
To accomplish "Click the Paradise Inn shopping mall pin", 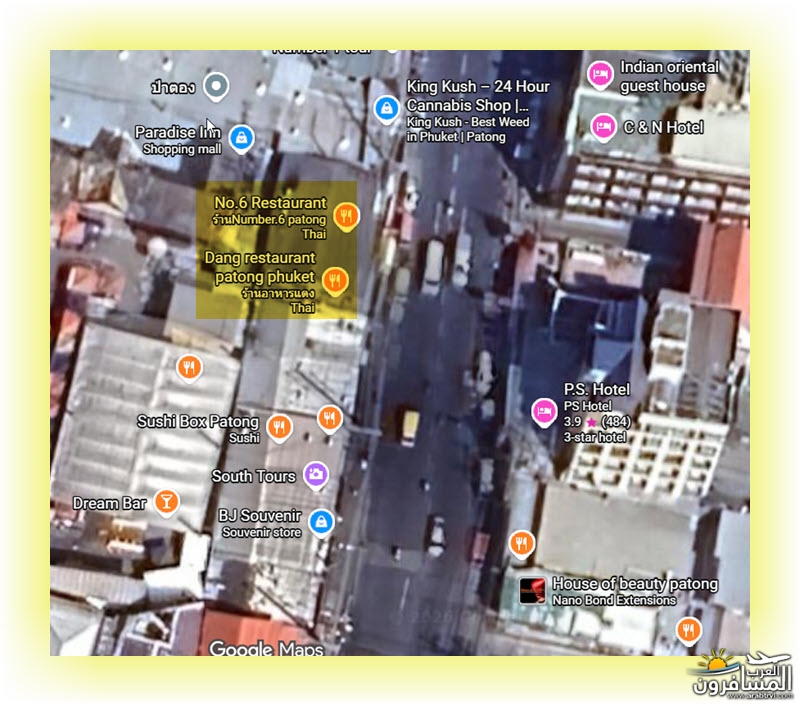I will pyautogui.click(x=240, y=137).
